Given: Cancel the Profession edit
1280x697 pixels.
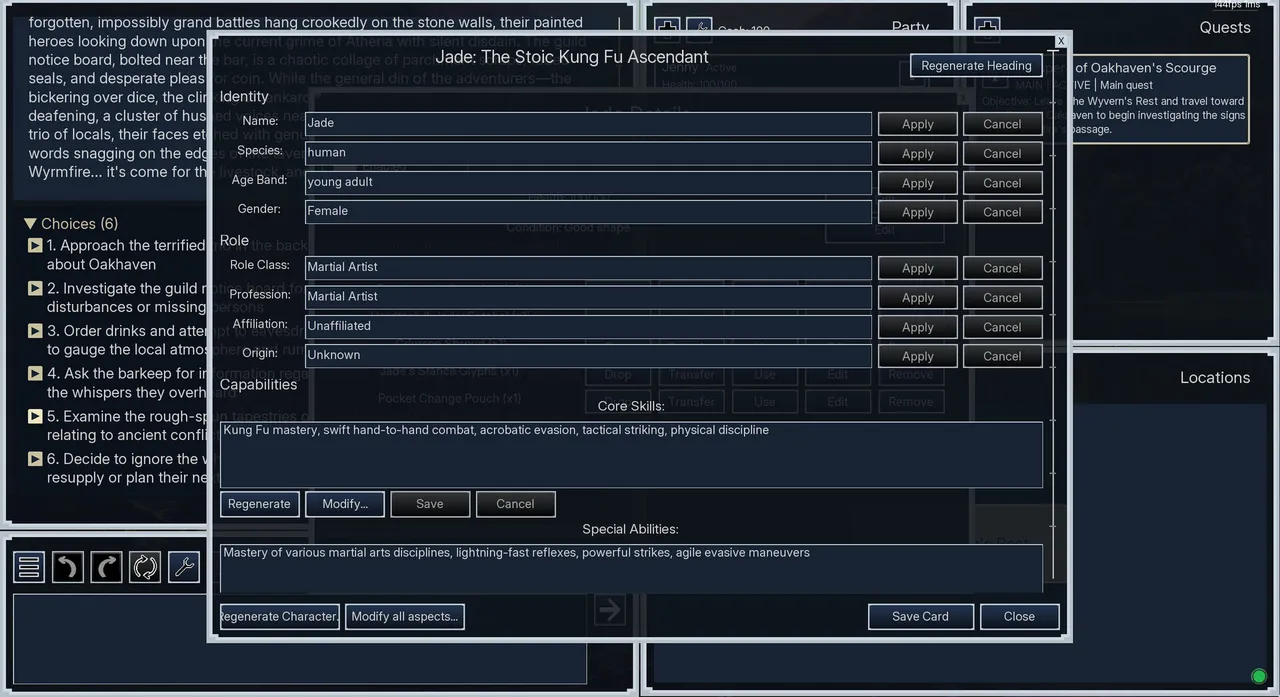Looking at the screenshot, I should [x=1002, y=297].
